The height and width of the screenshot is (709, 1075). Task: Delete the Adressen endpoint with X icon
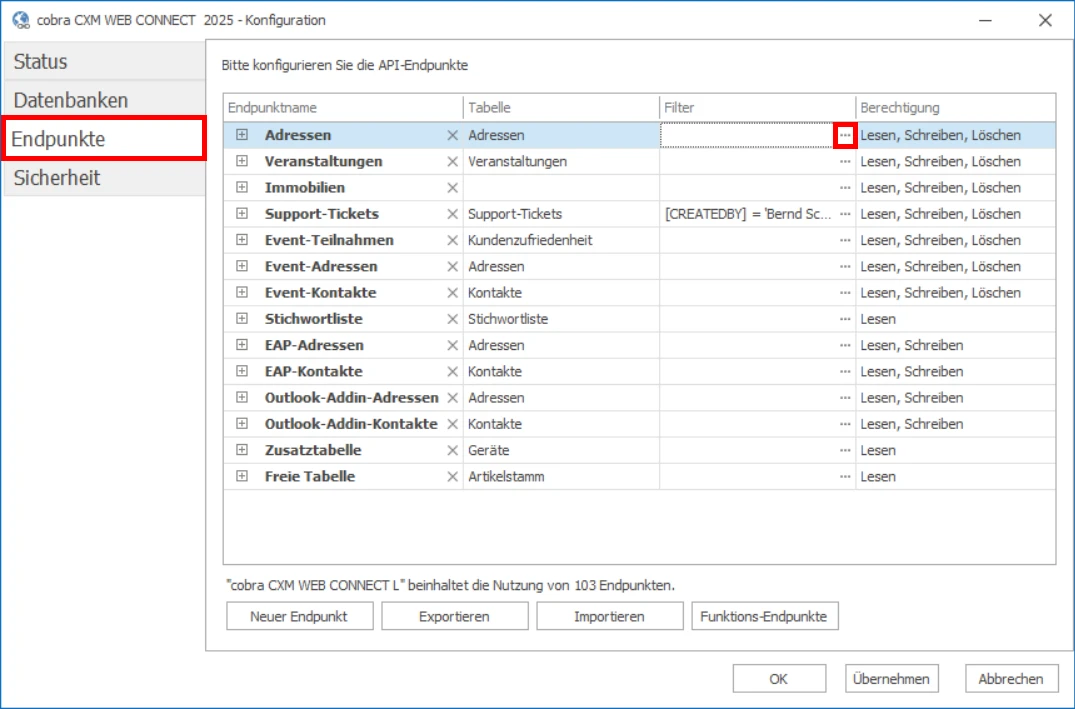tap(452, 135)
